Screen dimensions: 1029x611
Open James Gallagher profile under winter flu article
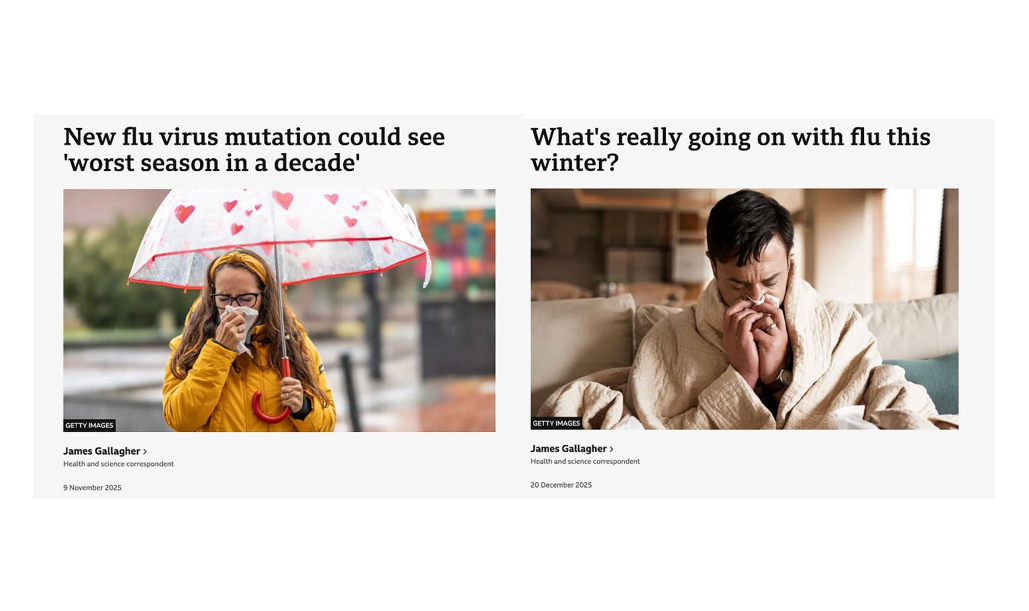568,448
